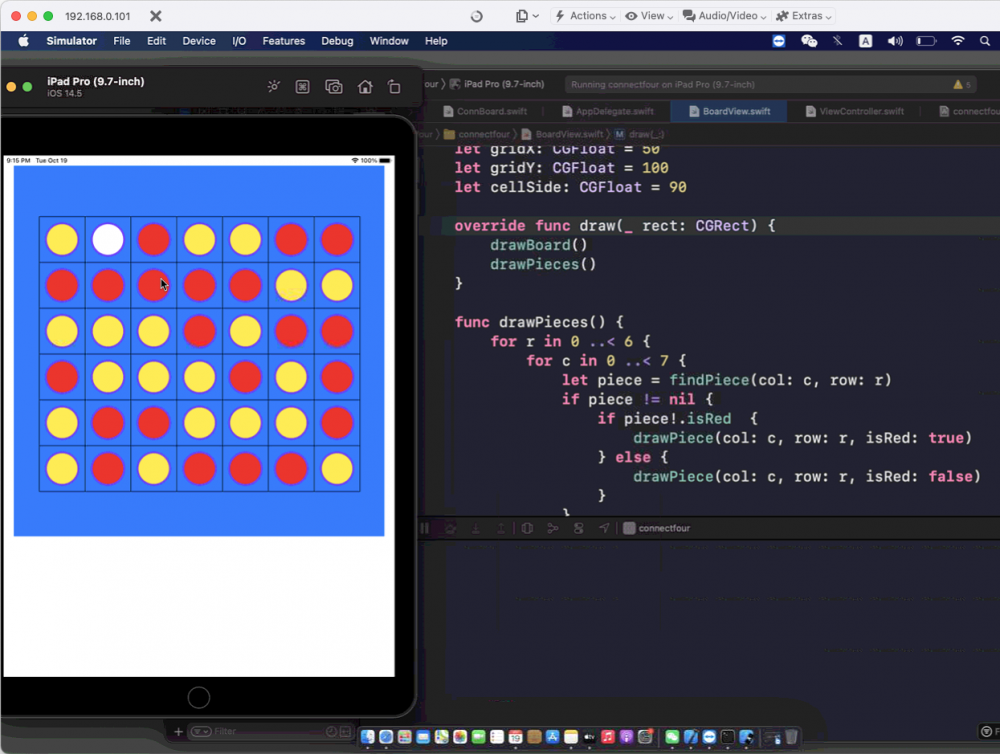This screenshot has height=754, width=1000.
Task: Open the File menu
Action: (x=121, y=41)
